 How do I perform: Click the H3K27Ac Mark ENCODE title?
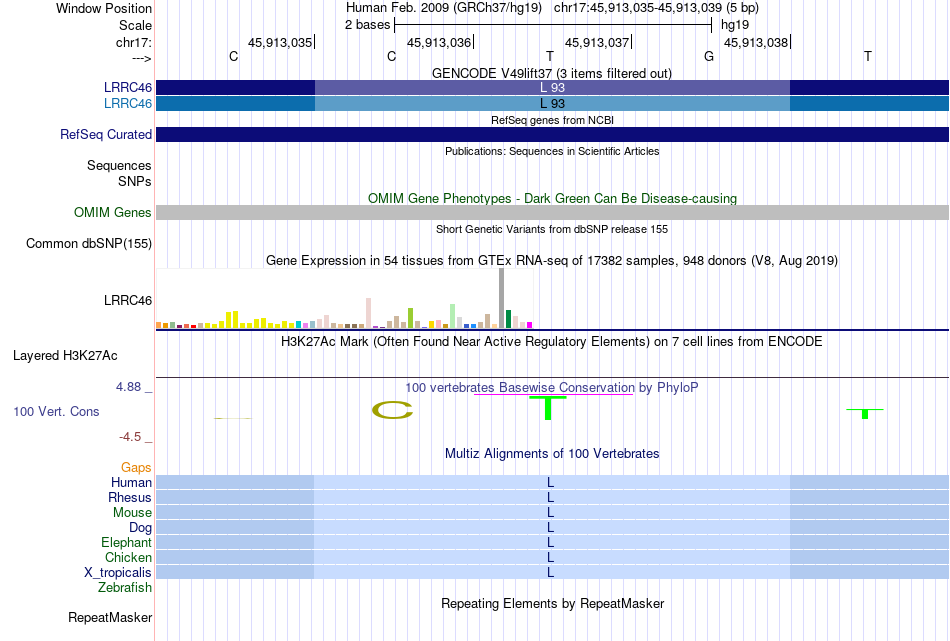[551, 342]
